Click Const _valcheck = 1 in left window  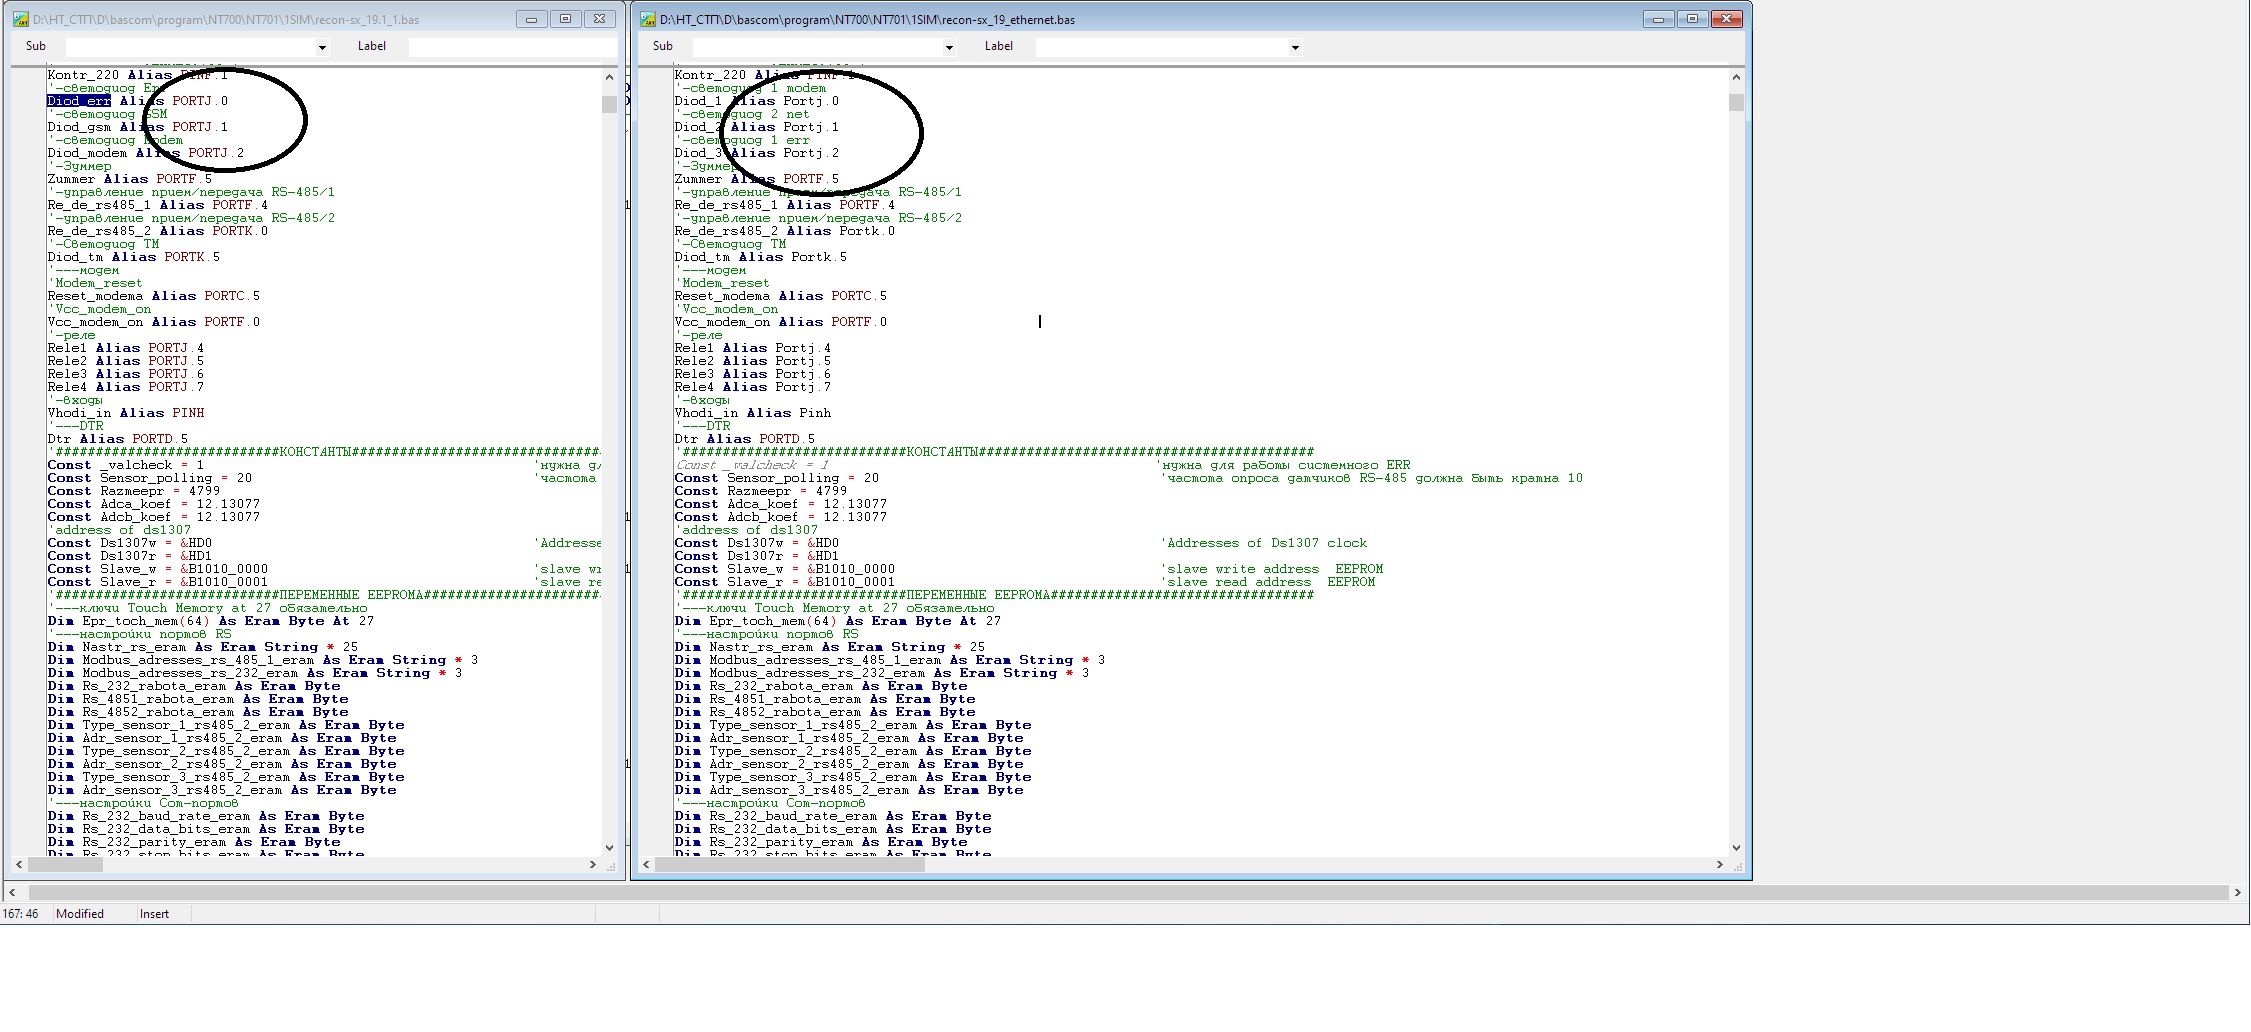click(x=126, y=465)
